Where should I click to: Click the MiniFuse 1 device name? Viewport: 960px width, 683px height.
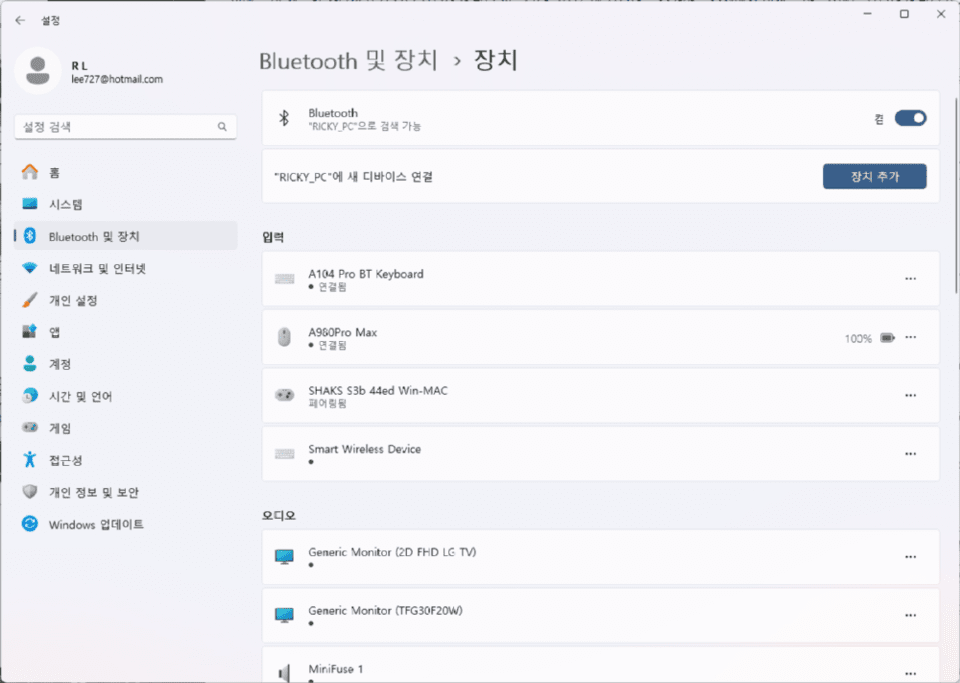pyautogui.click(x=336, y=669)
